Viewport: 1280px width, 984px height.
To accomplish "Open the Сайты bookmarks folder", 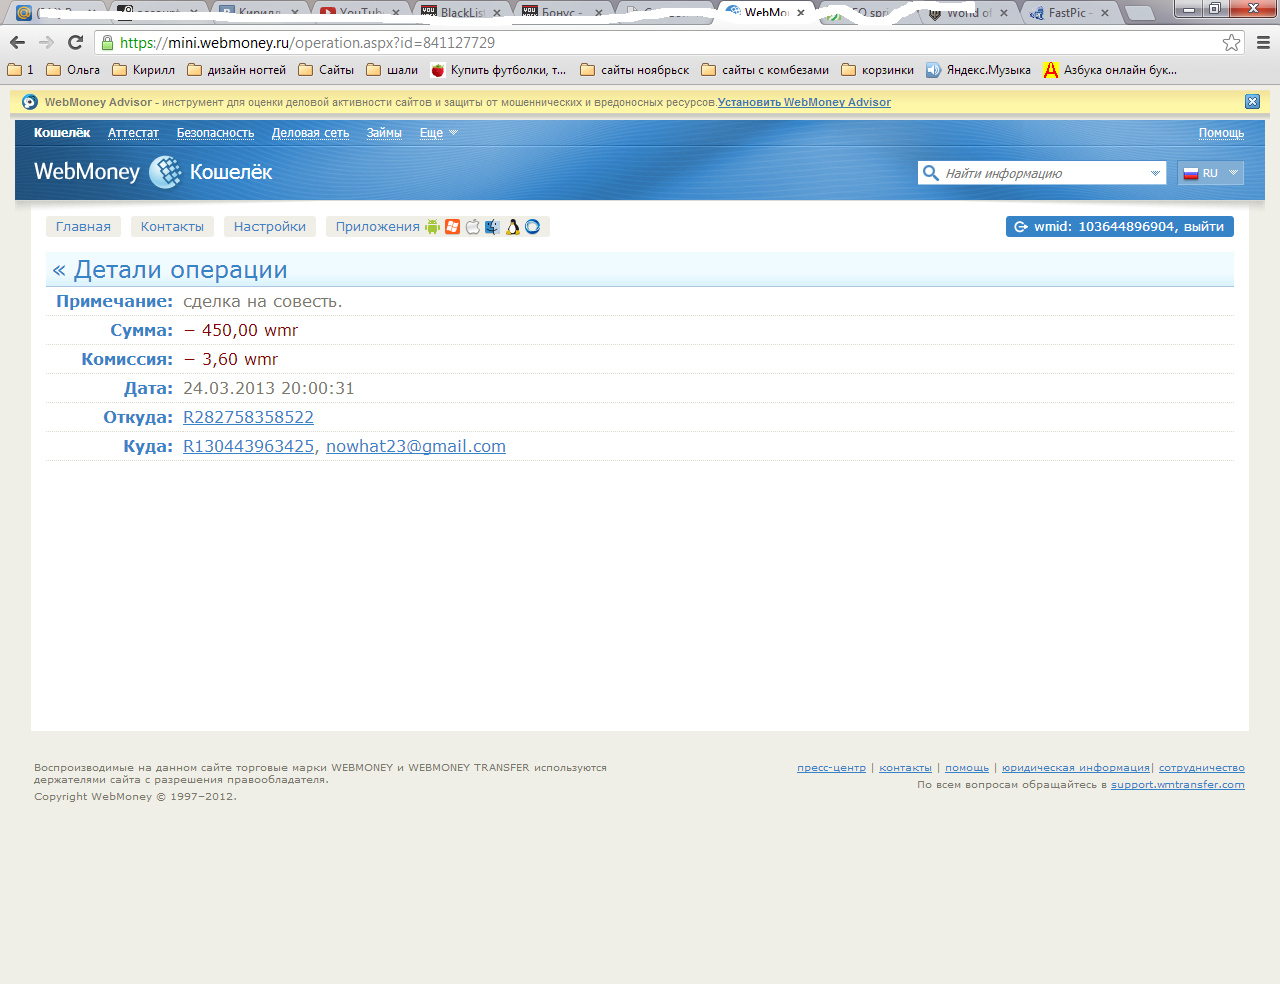I will click(326, 70).
